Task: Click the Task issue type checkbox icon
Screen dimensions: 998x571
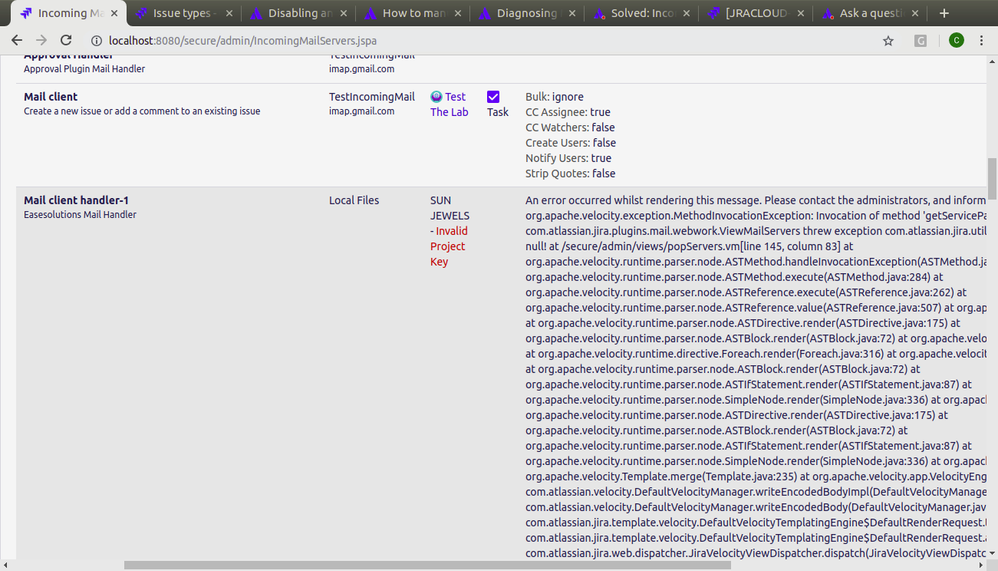Action: [493, 97]
